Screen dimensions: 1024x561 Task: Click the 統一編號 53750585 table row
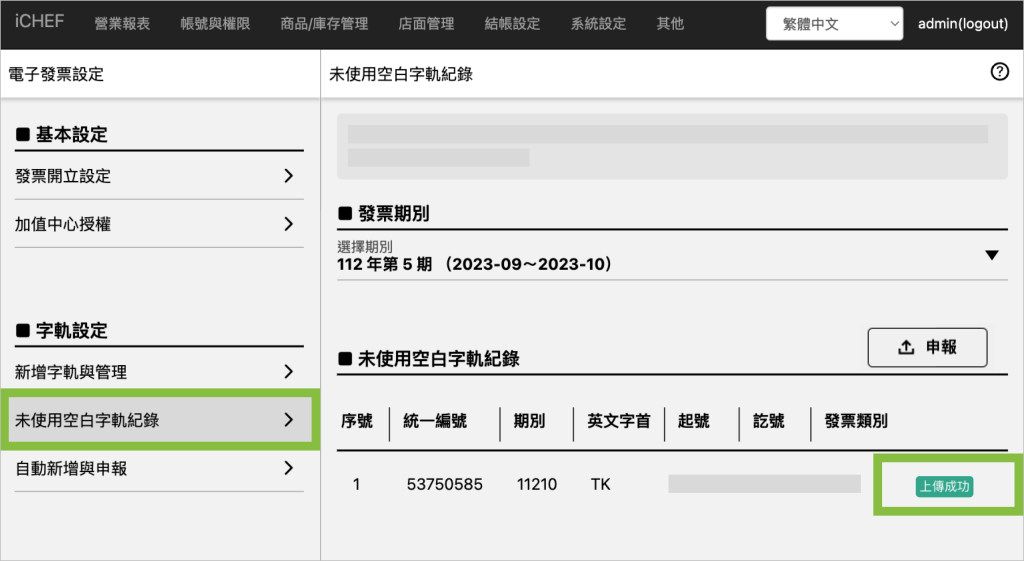444,485
